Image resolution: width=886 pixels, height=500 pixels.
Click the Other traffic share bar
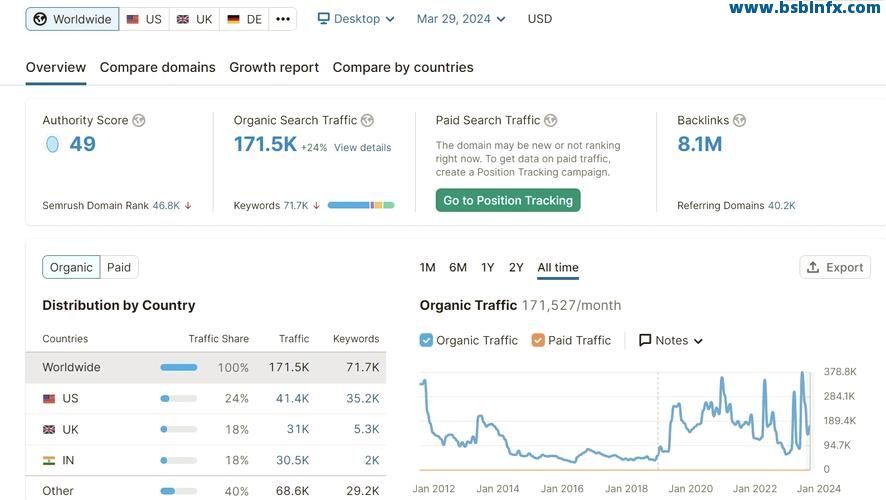click(179, 491)
